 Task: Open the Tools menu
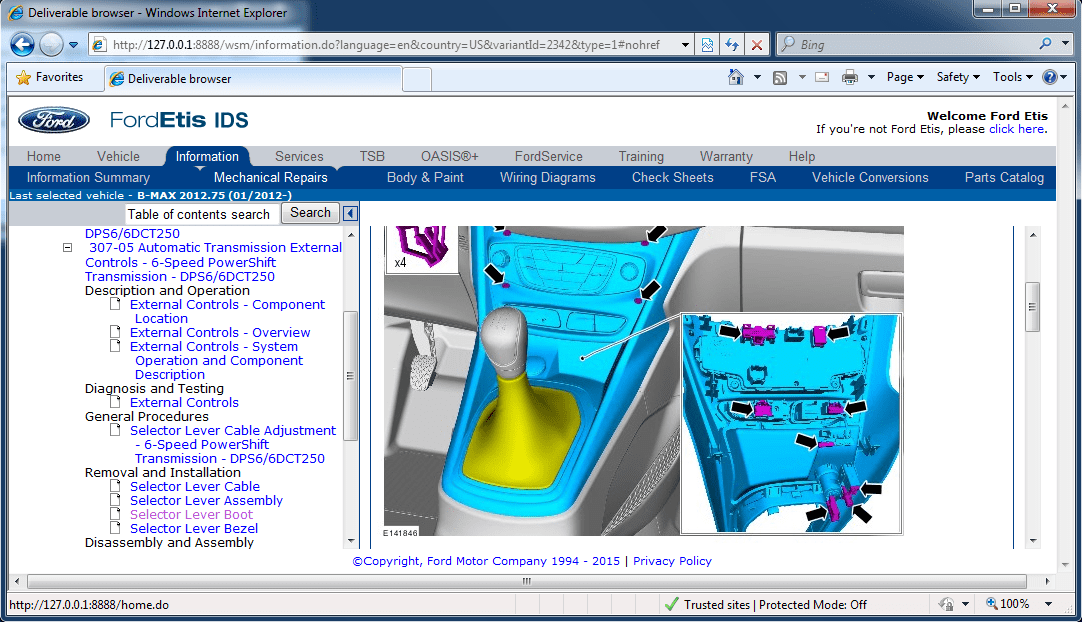(x=1012, y=77)
